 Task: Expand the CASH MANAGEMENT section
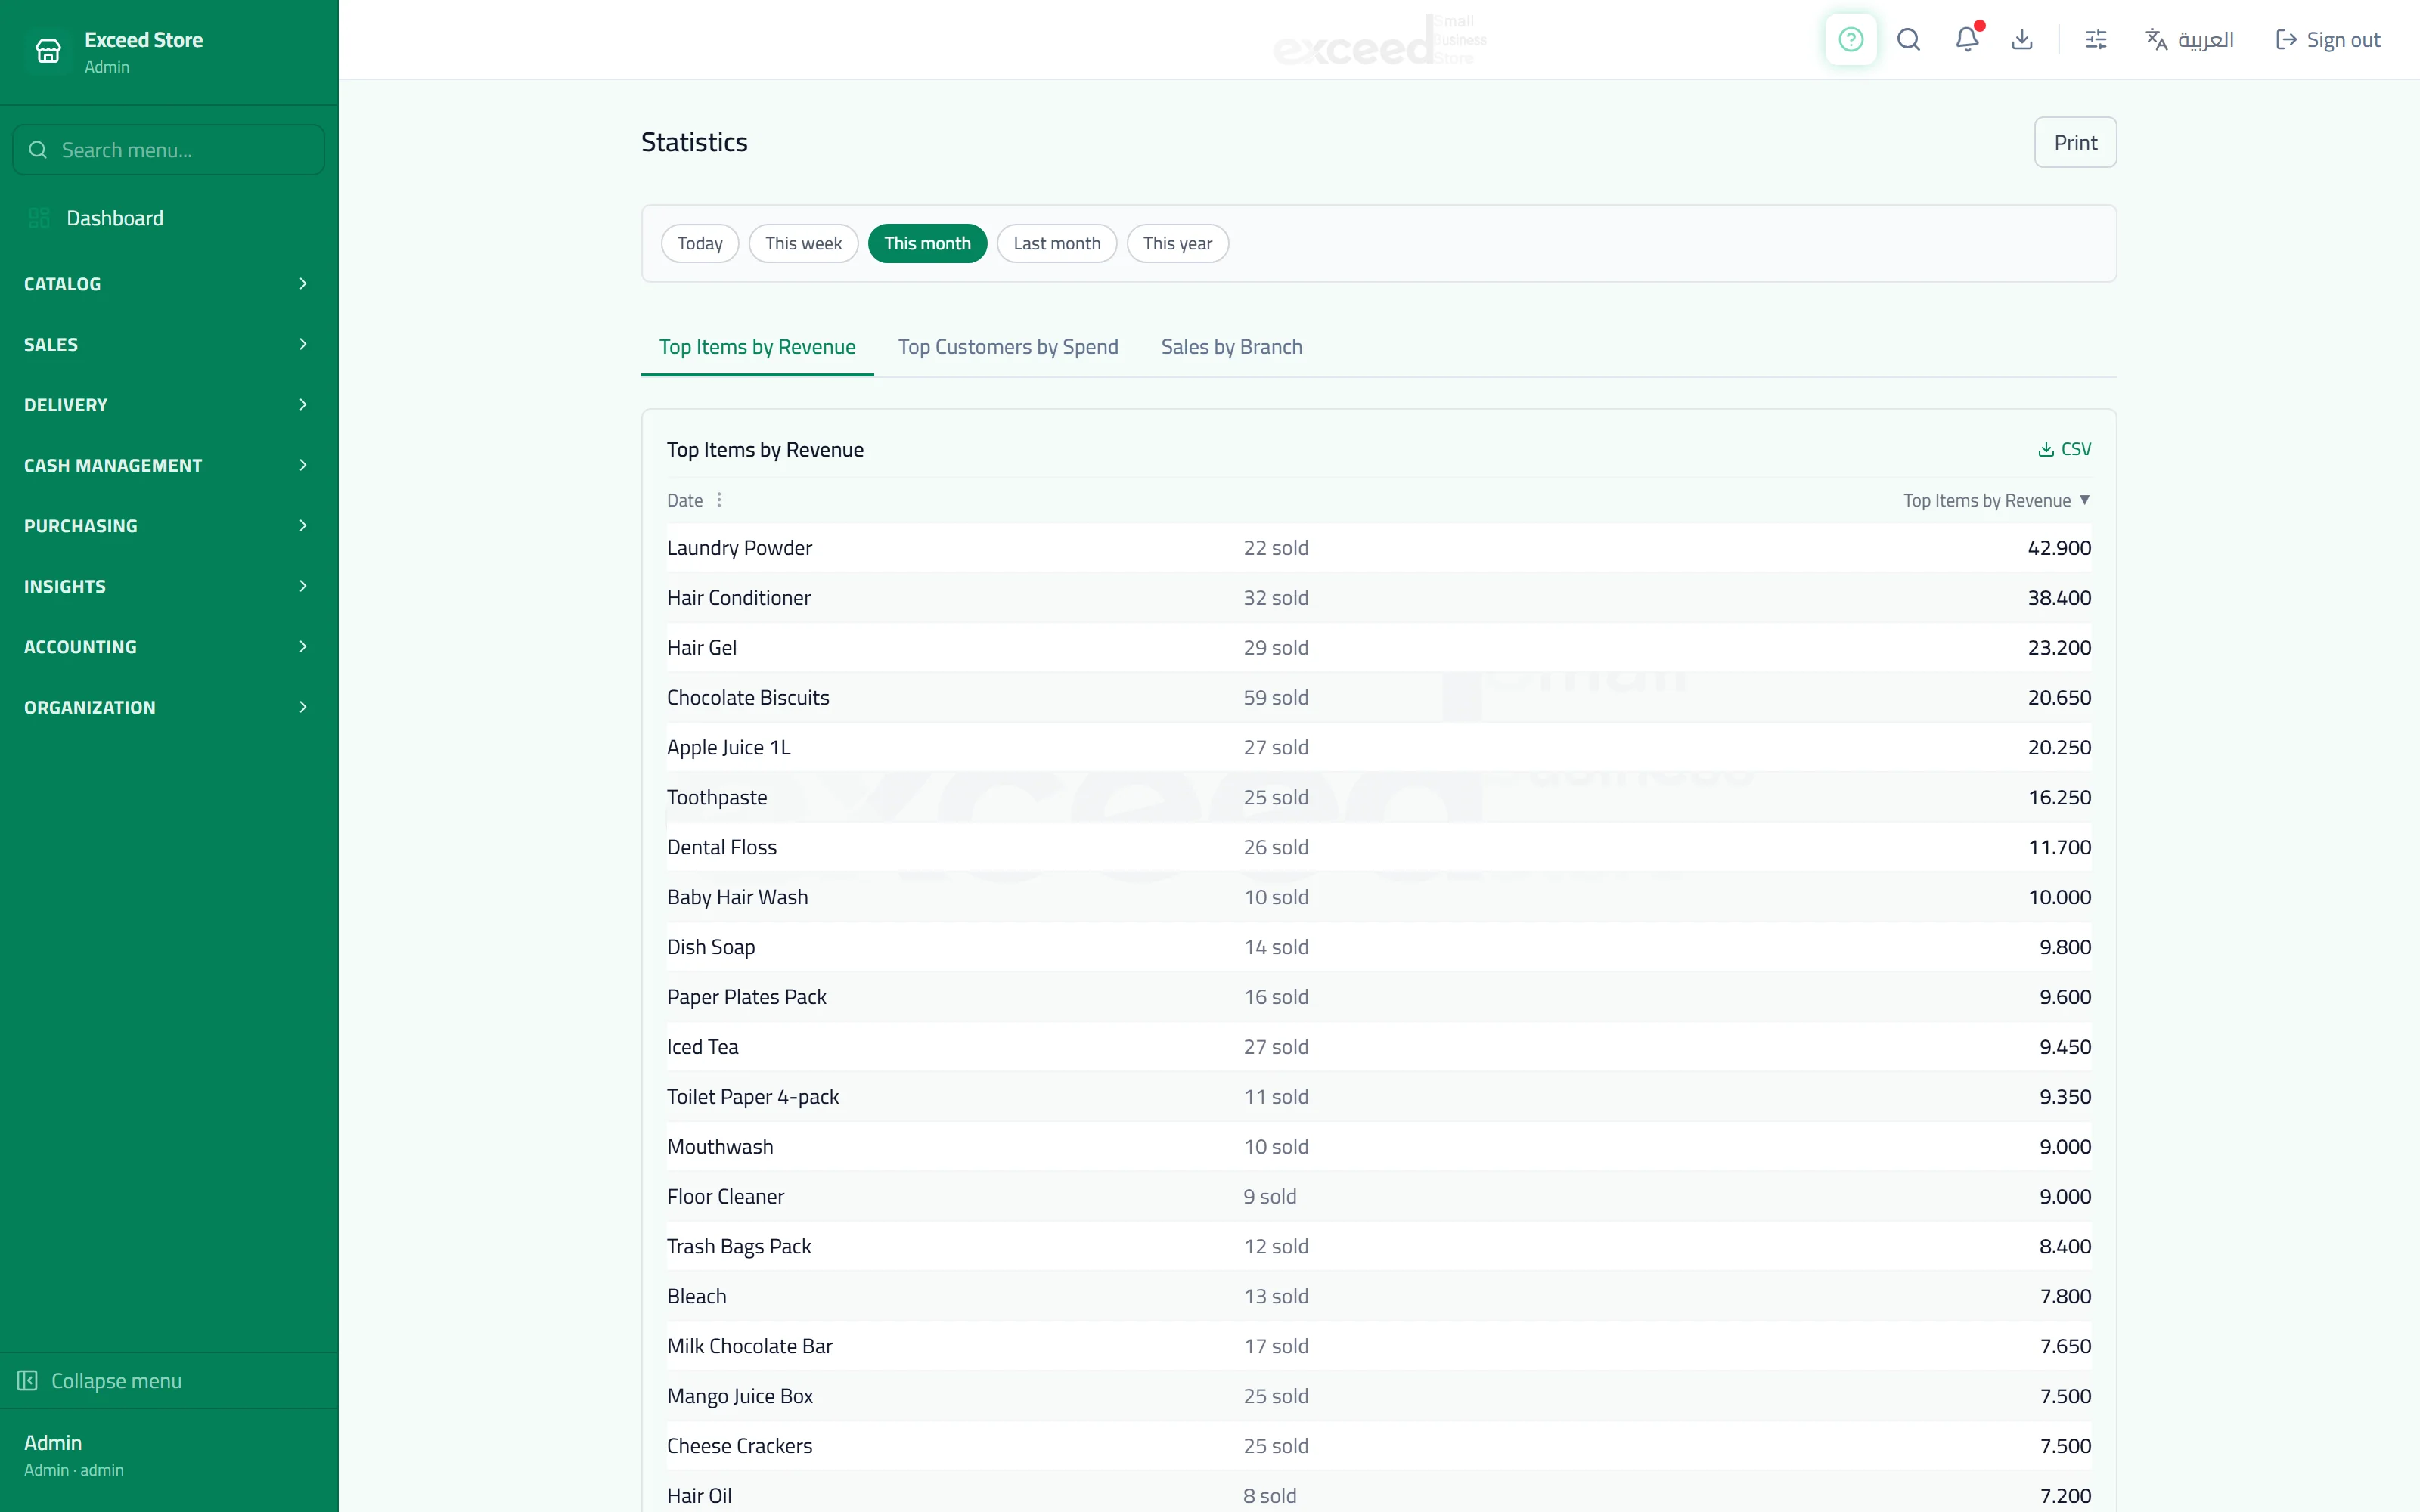168,465
